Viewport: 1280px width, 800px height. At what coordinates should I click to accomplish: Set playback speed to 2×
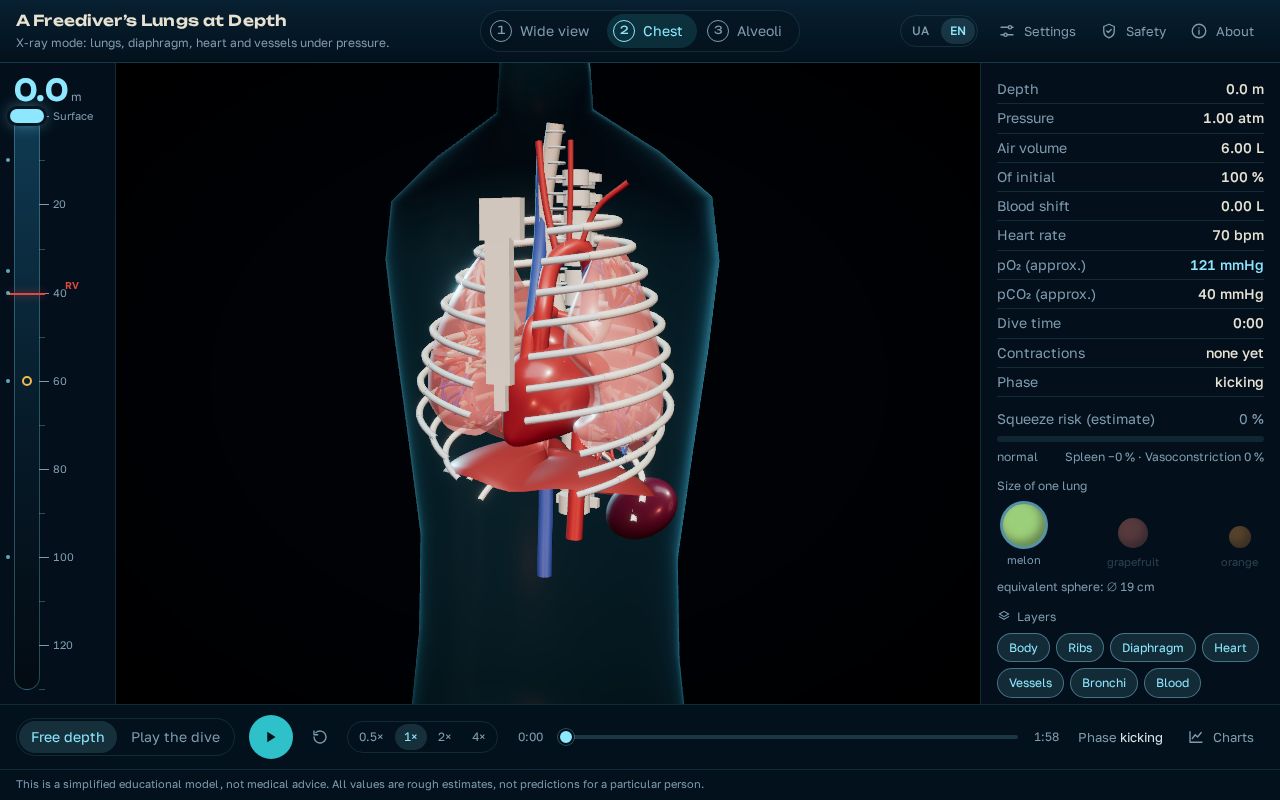[445, 737]
